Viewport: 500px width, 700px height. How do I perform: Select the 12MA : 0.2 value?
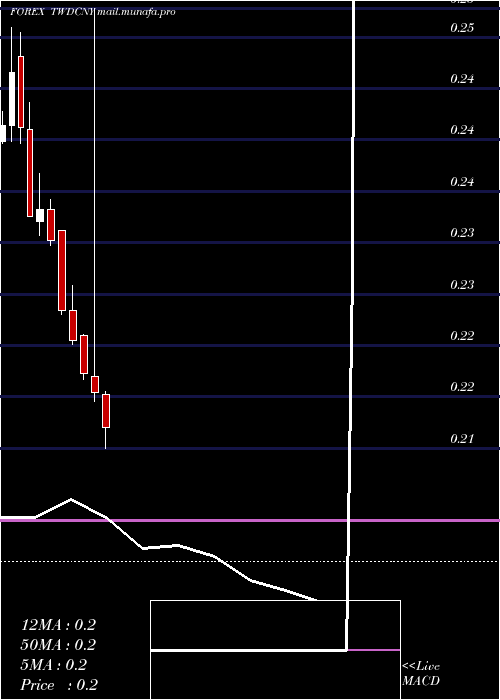pyautogui.click(x=58, y=625)
